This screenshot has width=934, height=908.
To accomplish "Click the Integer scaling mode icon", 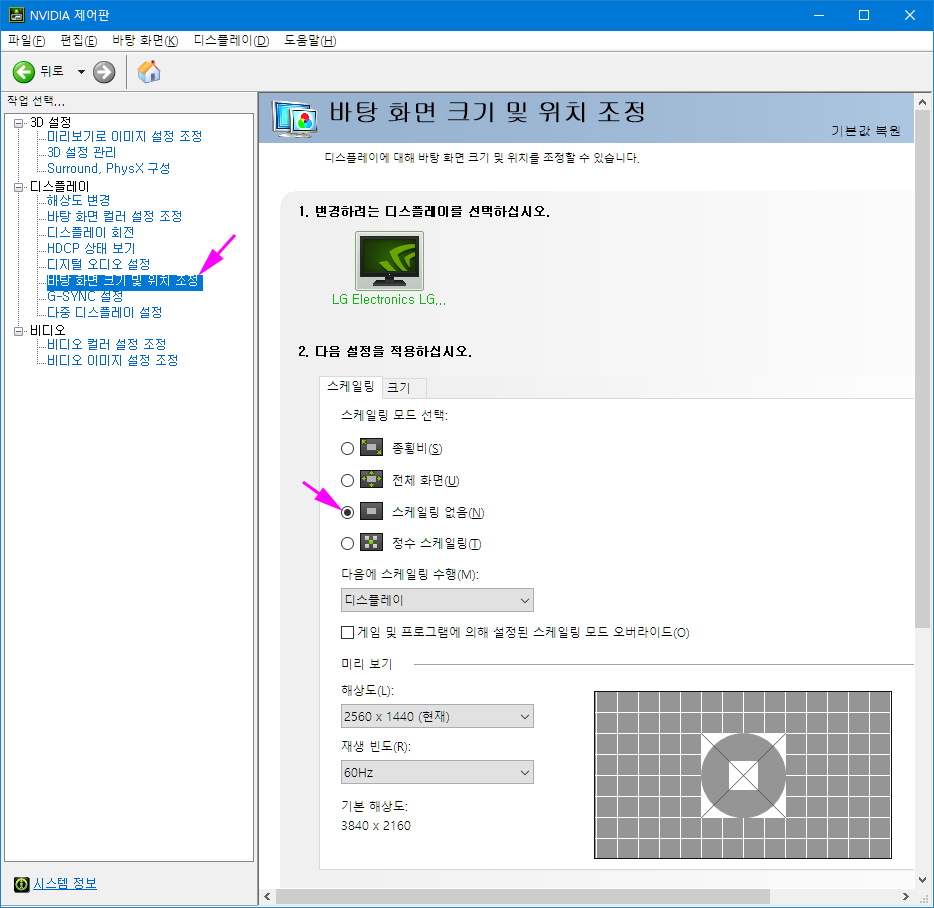I will pos(372,542).
